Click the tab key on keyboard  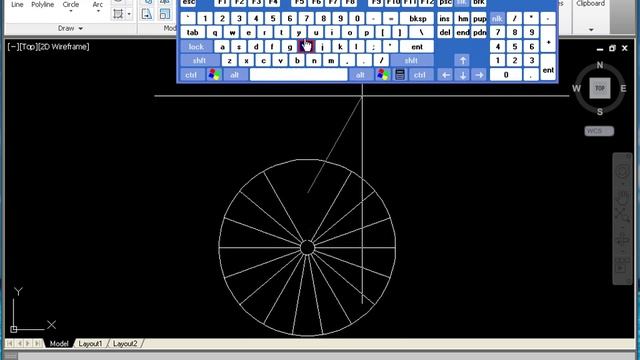coord(193,32)
